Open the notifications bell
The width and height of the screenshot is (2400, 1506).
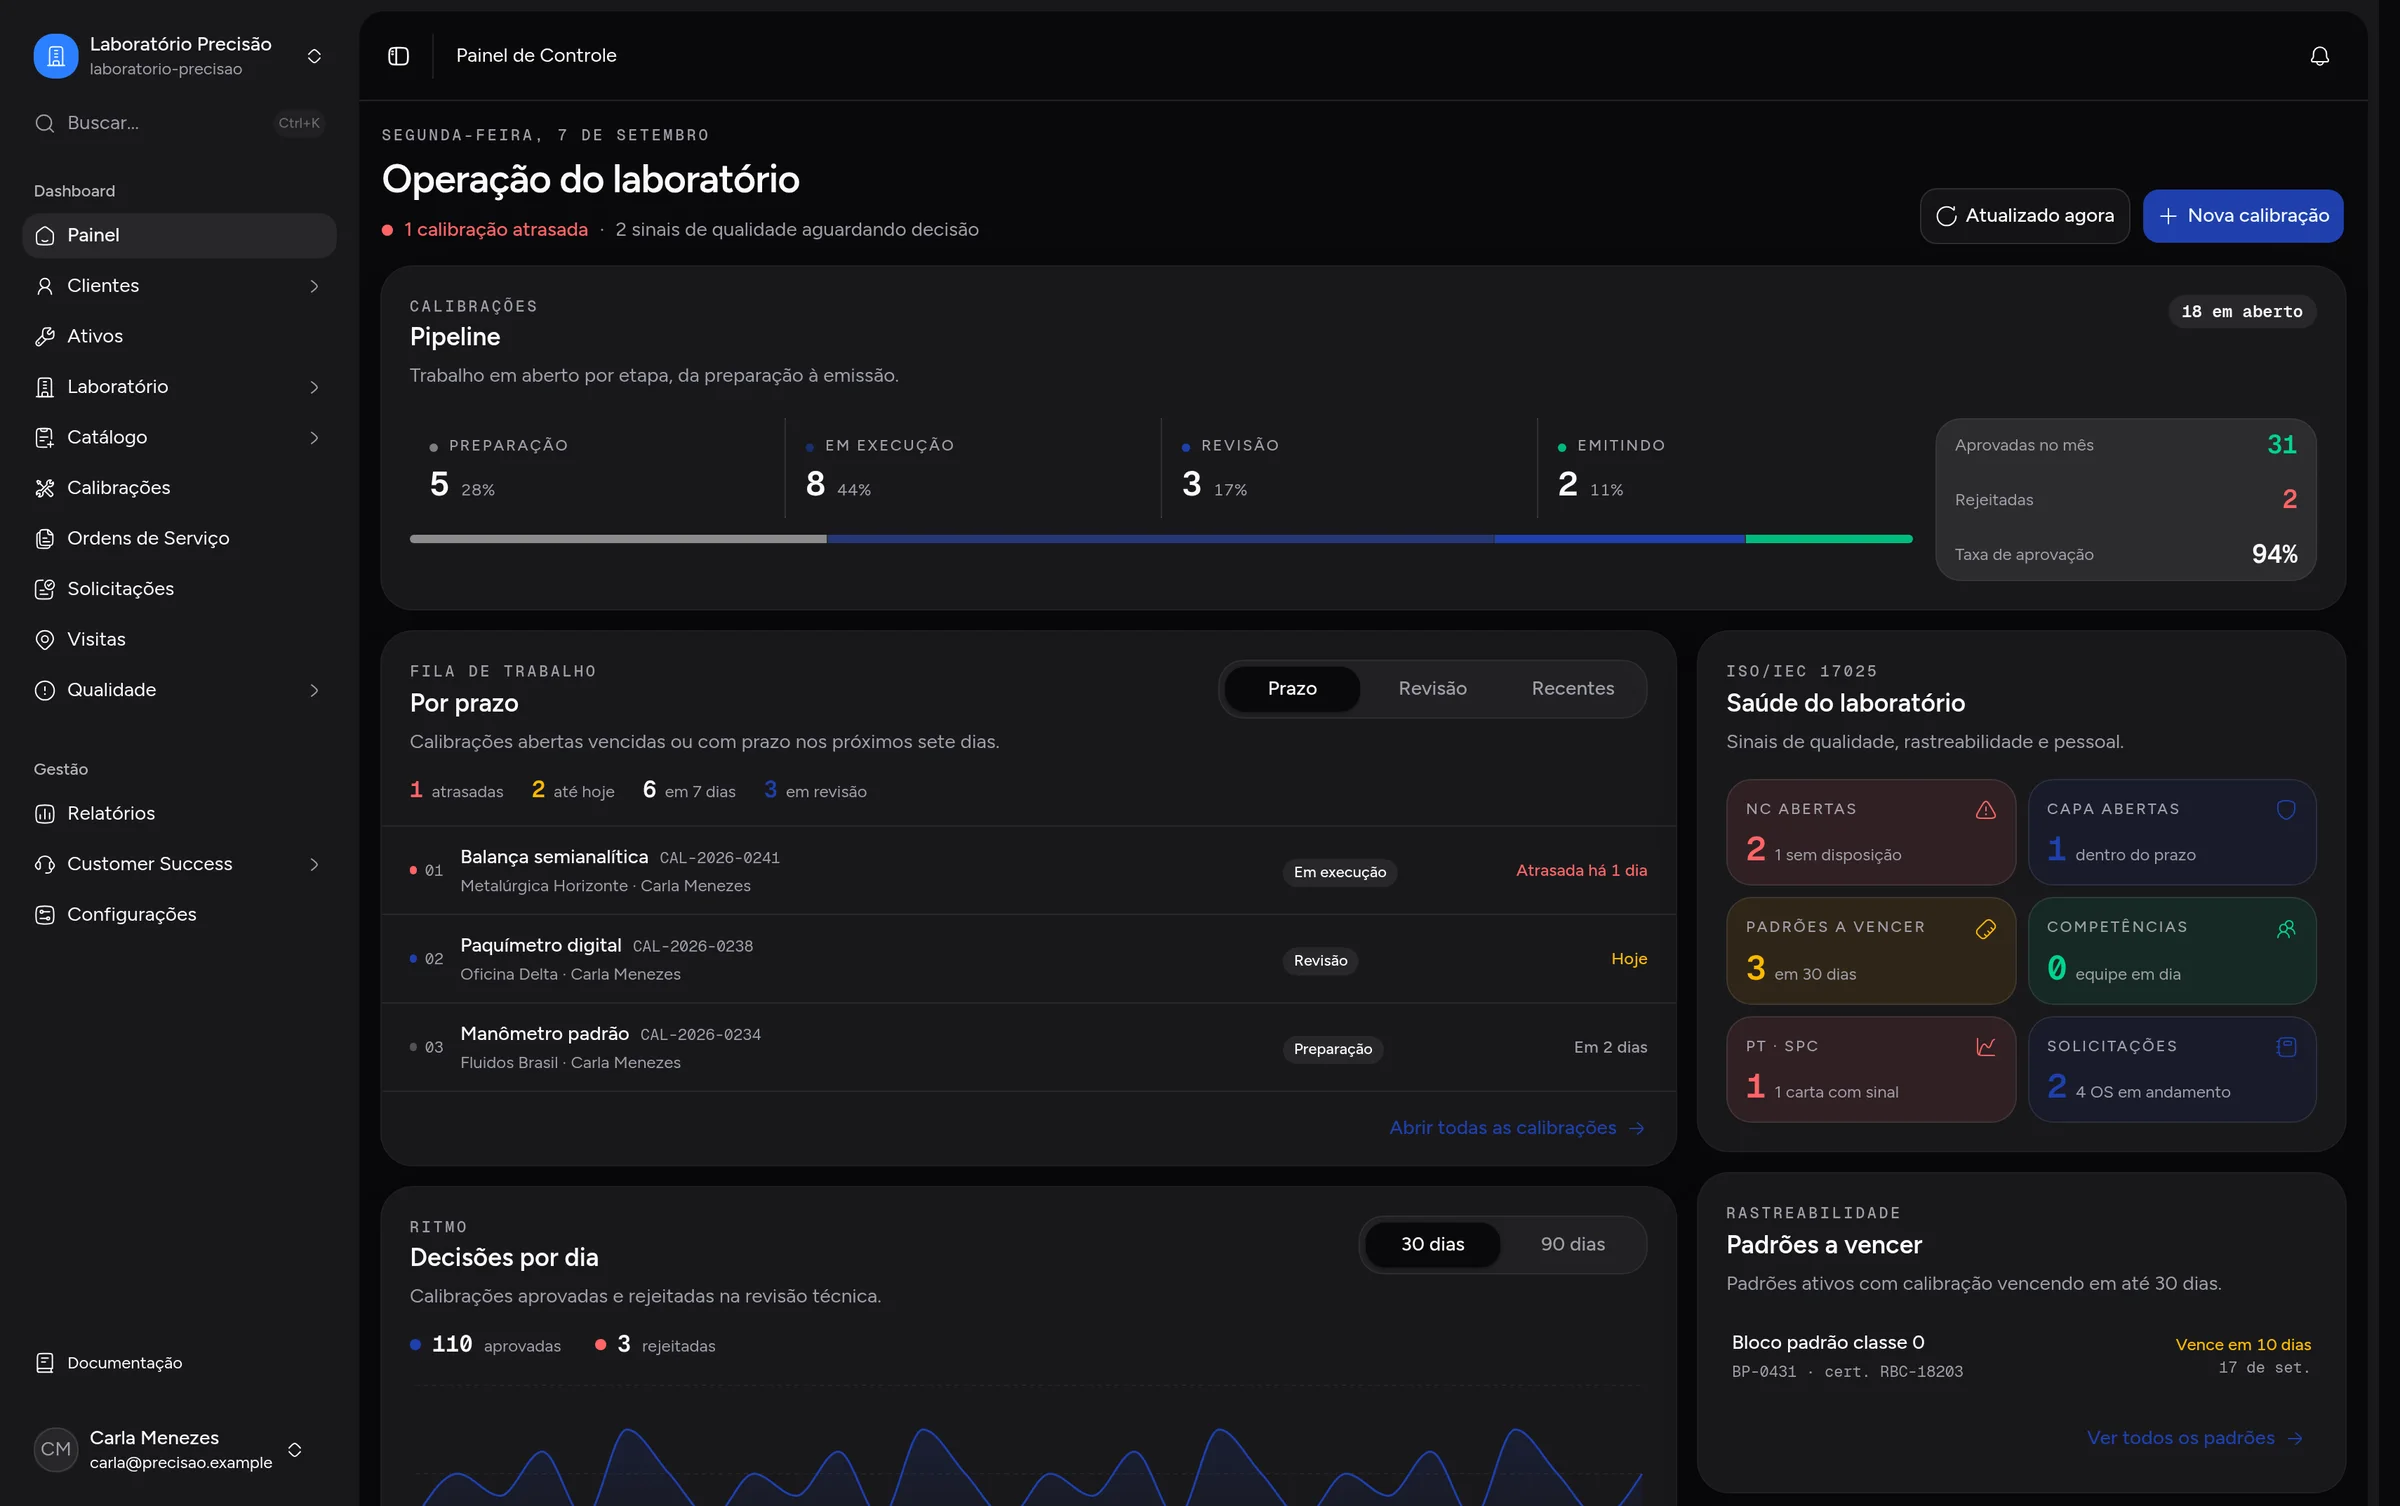[2319, 56]
